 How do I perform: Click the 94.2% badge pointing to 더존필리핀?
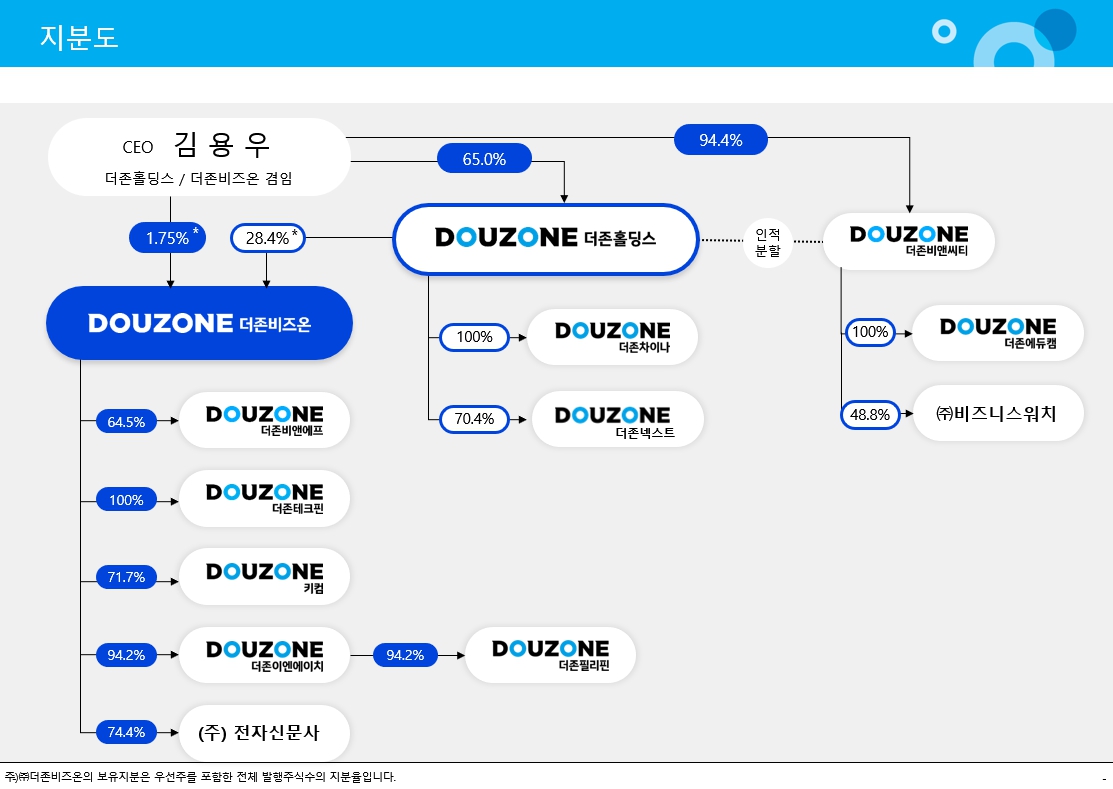click(x=405, y=655)
